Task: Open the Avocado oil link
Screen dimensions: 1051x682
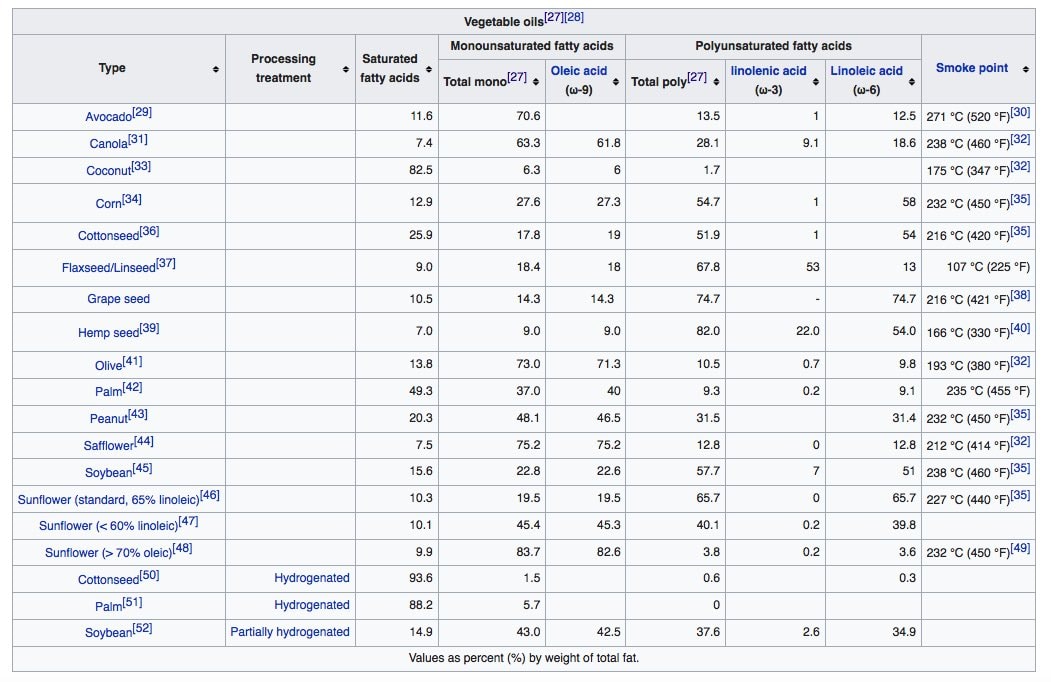Action: pyautogui.click(x=108, y=117)
